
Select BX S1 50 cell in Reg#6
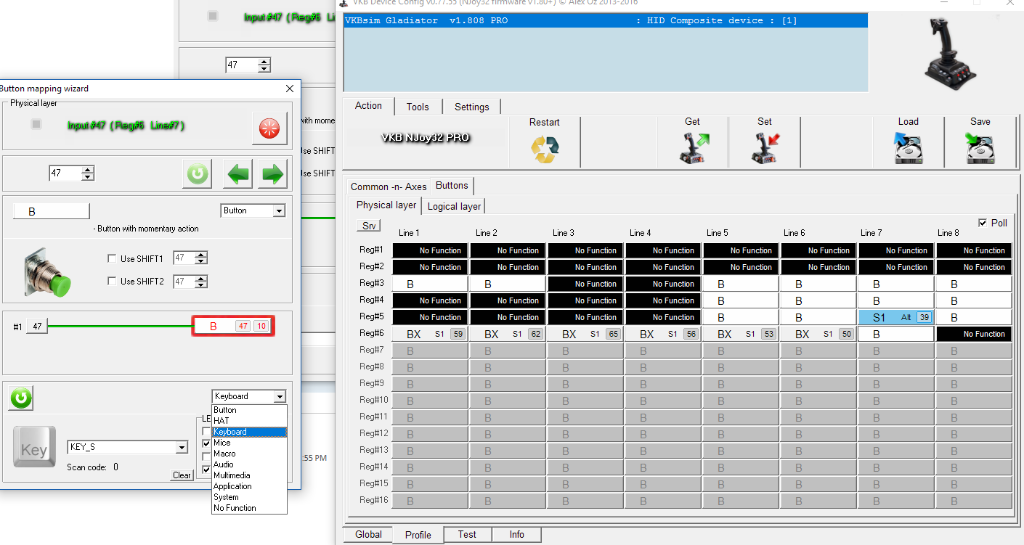(818, 334)
